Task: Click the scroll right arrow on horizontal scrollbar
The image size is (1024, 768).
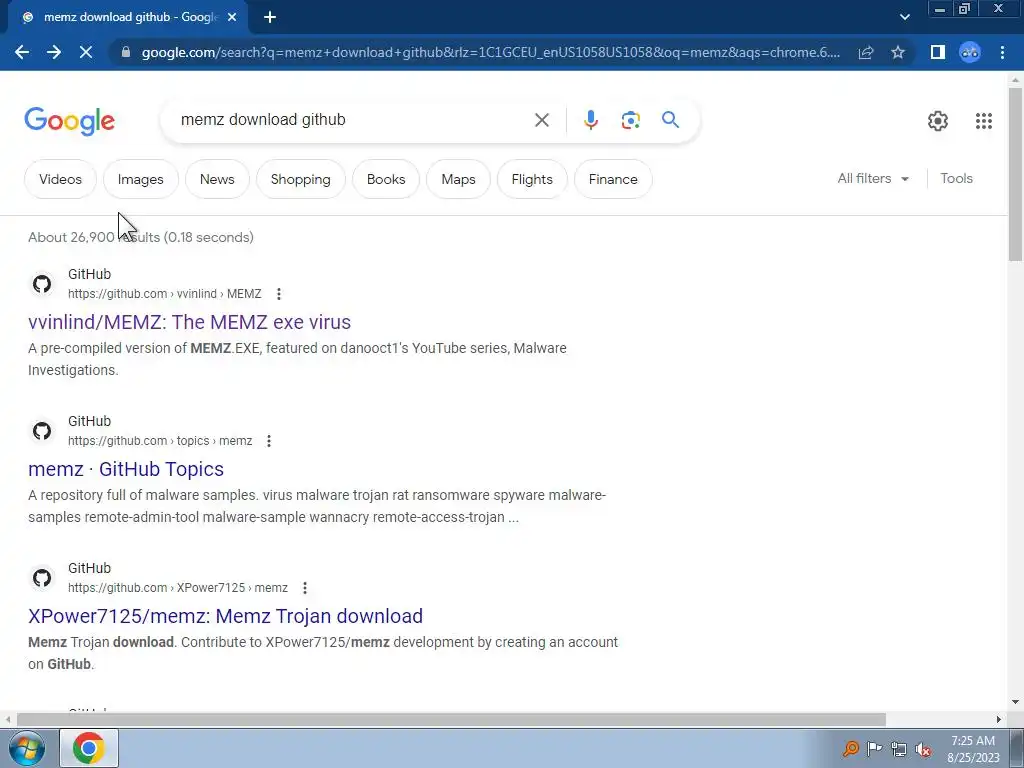Action: 999,720
